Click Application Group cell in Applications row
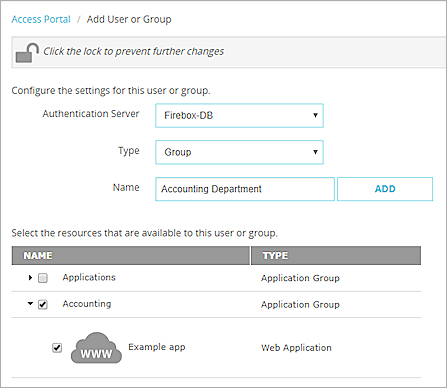Viewport: 447px width, 388px height. click(300, 278)
